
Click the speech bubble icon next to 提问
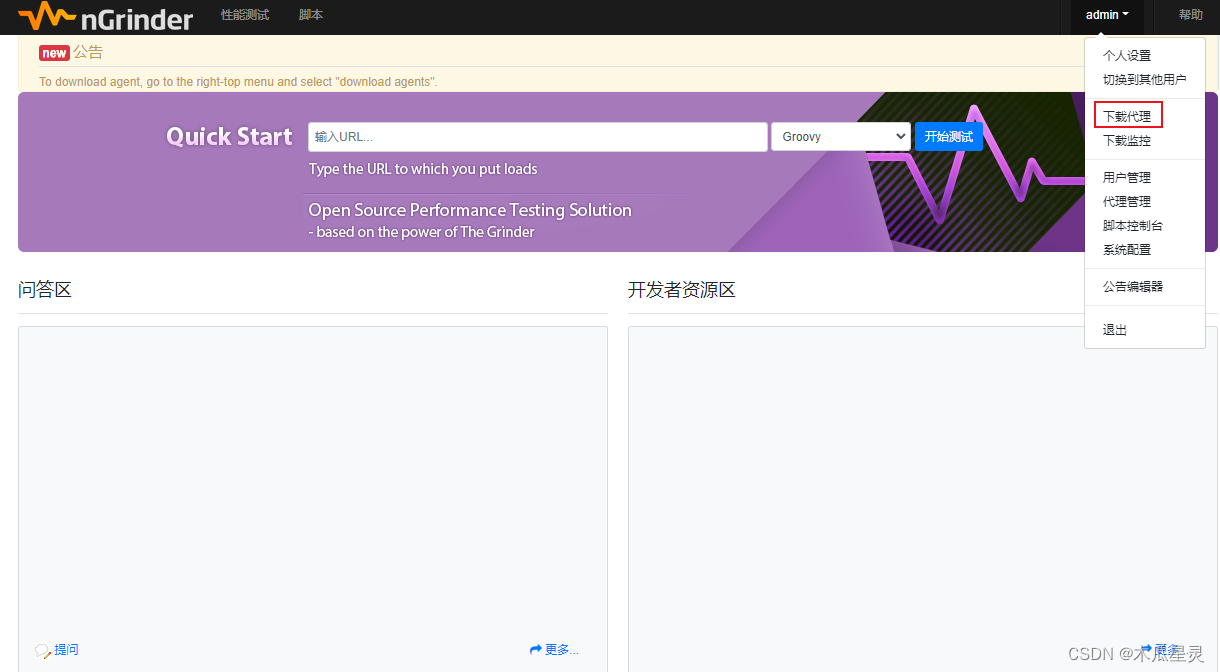[x=42, y=650]
